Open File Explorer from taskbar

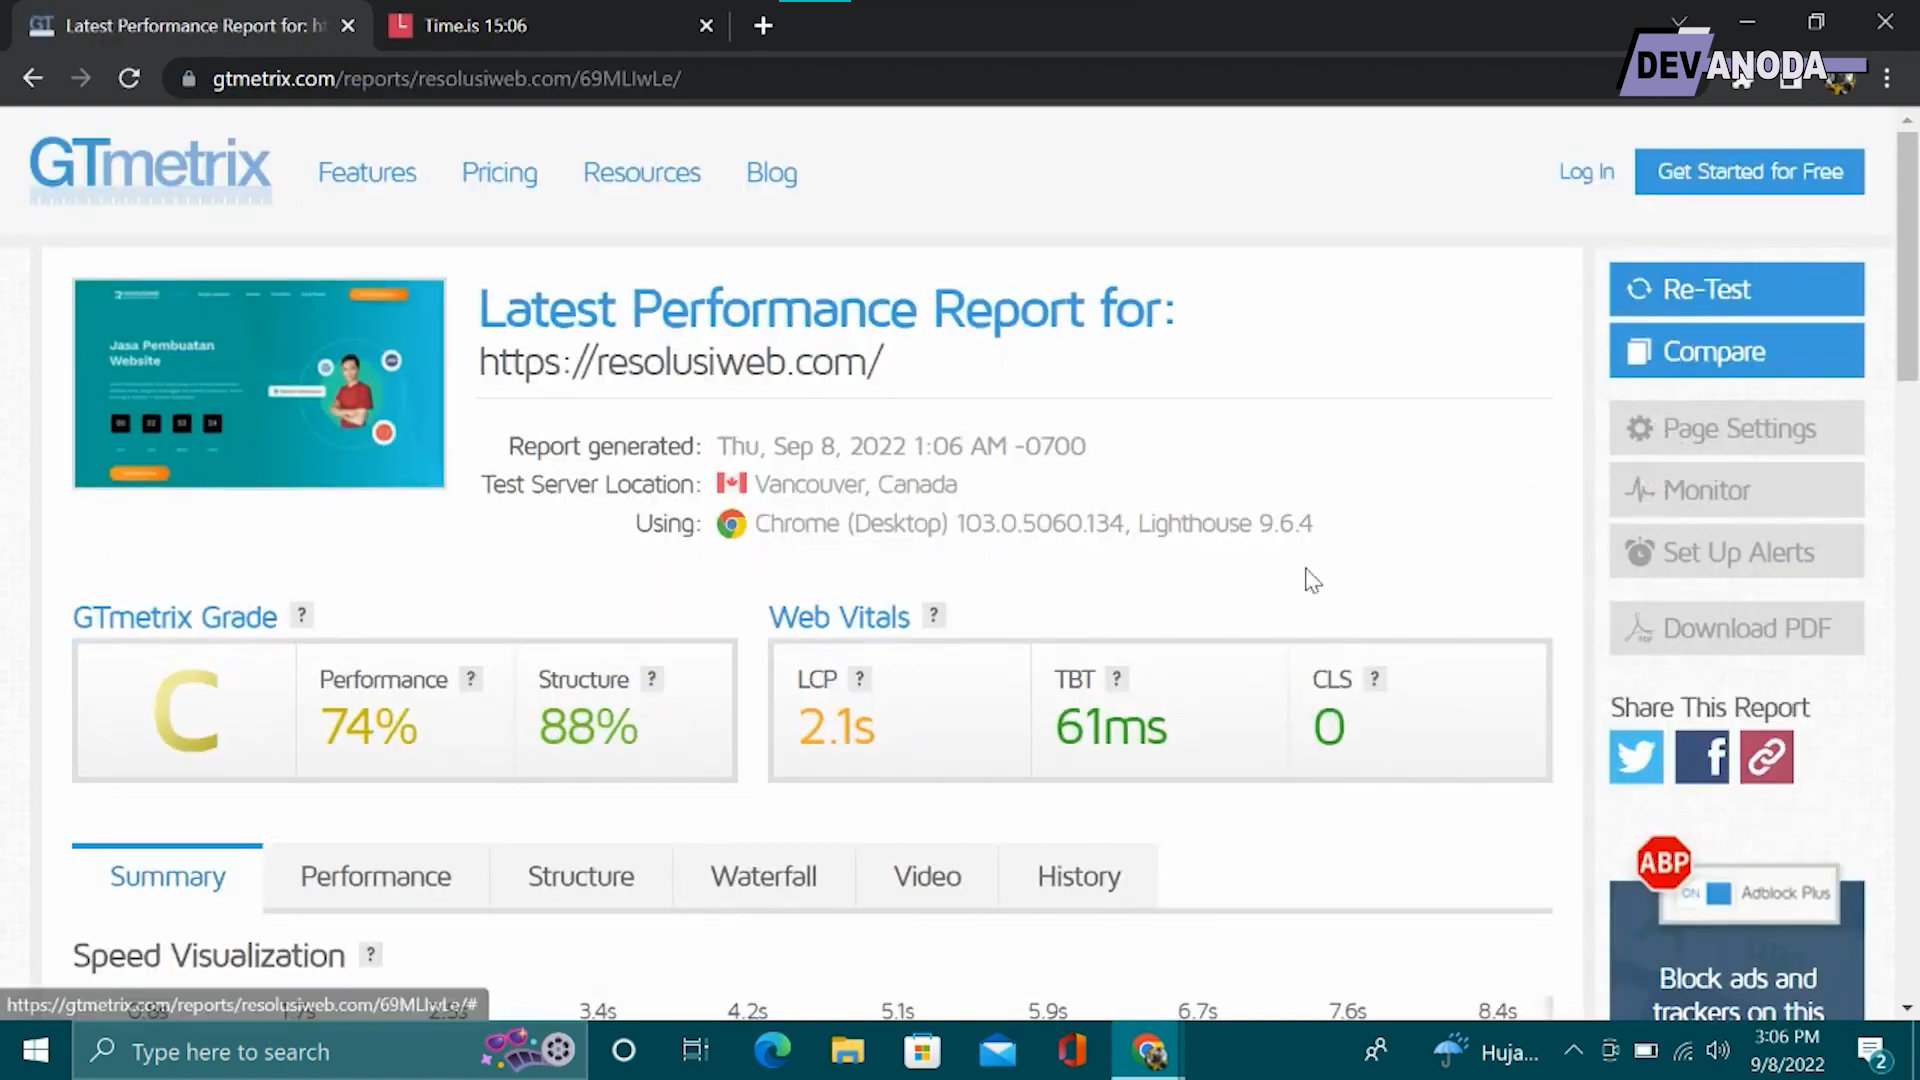pyautogui.click(x=847, y=1051)
